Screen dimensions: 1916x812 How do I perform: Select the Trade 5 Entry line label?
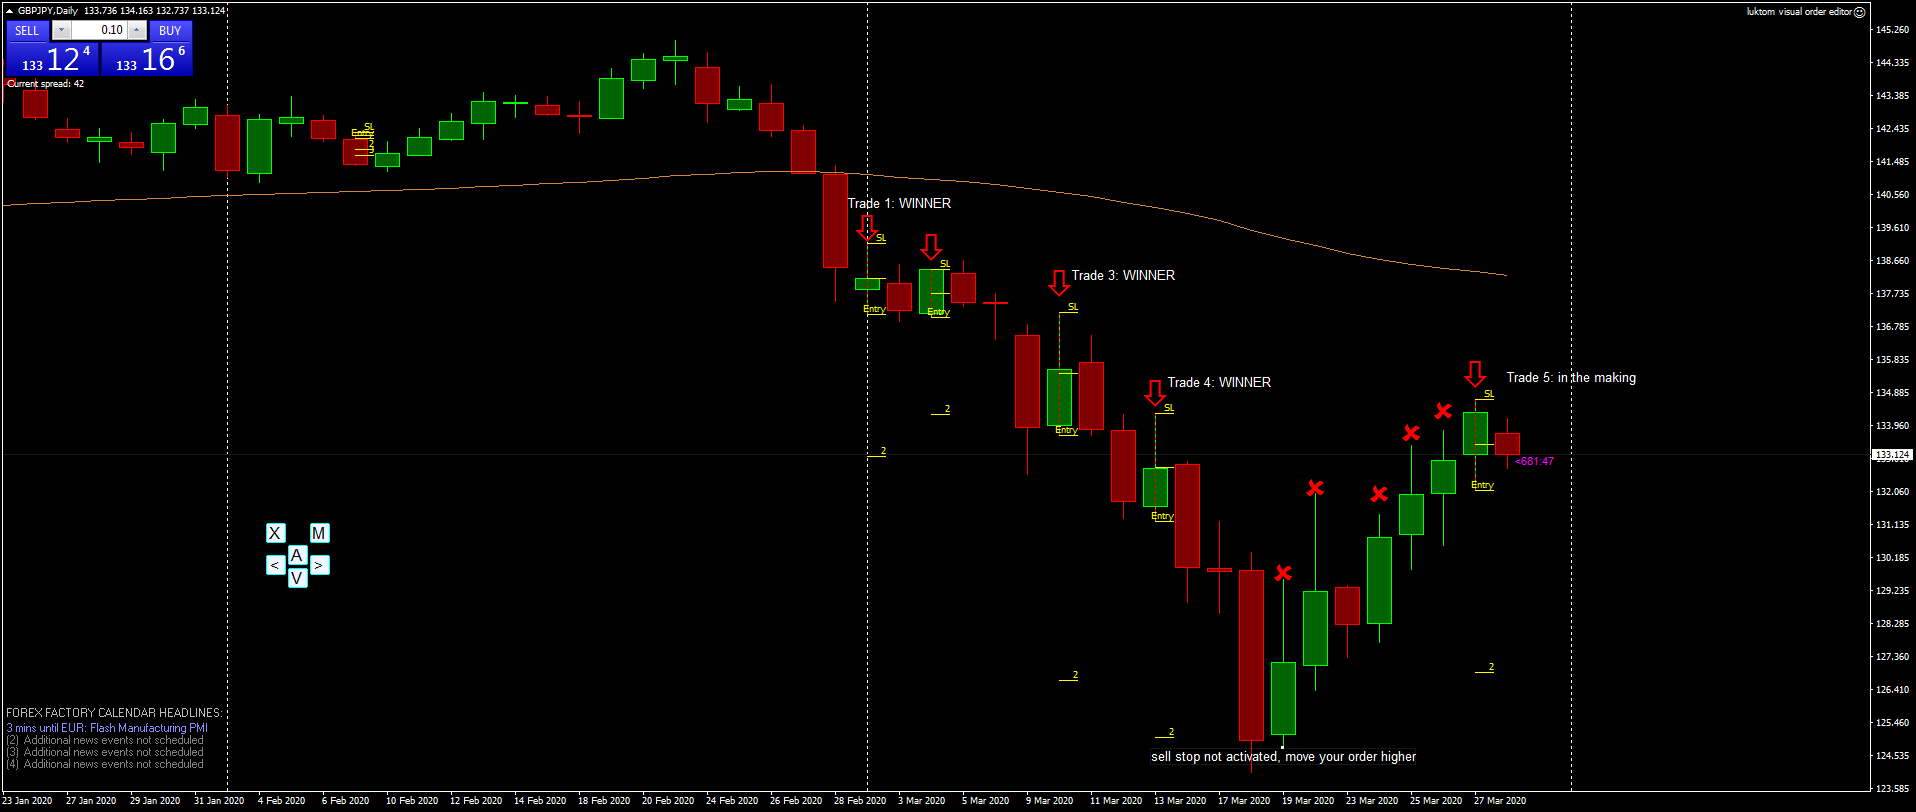[x=1483, y=485]
